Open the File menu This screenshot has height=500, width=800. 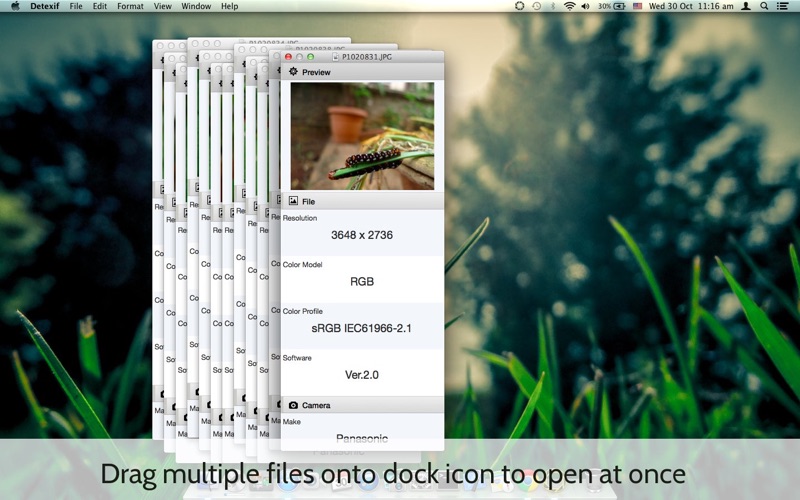[x=76, y=6]
